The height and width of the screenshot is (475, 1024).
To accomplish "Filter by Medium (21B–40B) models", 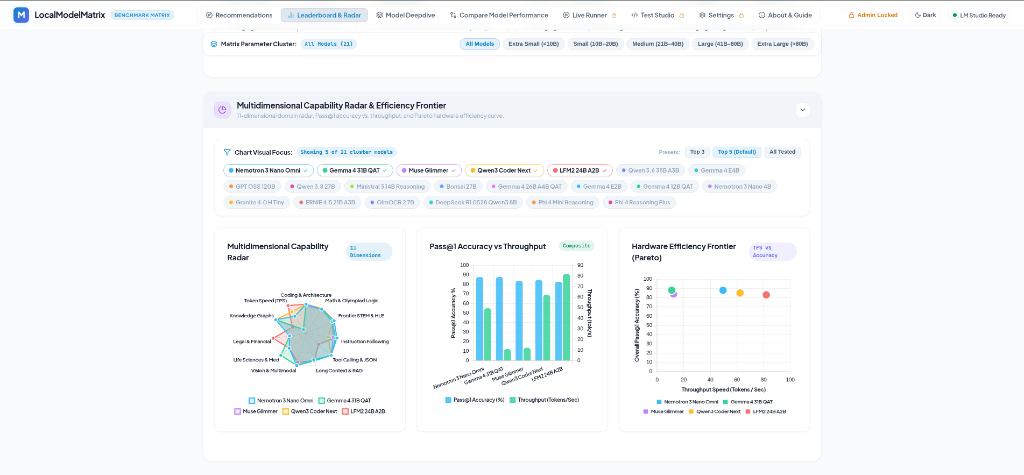I will point(658,44).
